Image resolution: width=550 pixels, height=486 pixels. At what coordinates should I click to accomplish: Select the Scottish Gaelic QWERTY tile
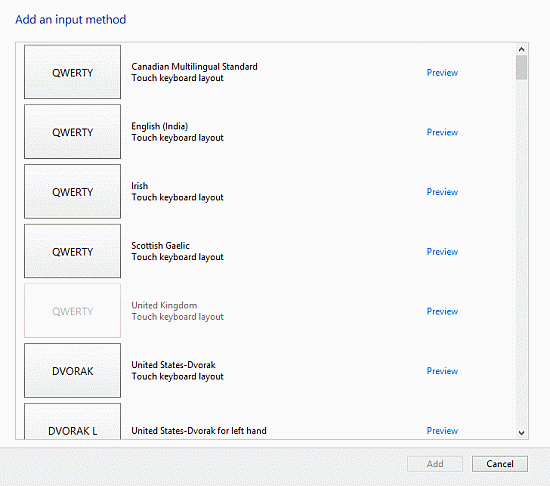pyautogui.click(x=72, y=251)
